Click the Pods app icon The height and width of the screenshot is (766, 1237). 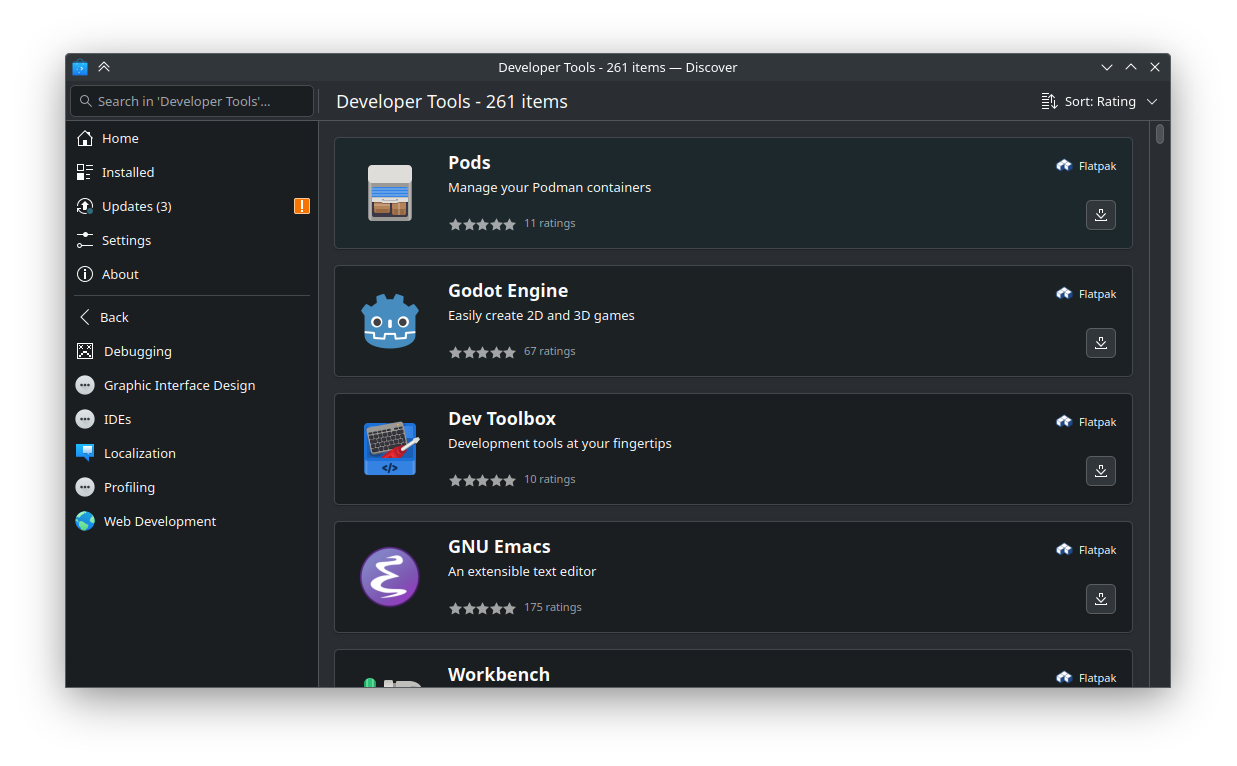(x=389, y=193)
